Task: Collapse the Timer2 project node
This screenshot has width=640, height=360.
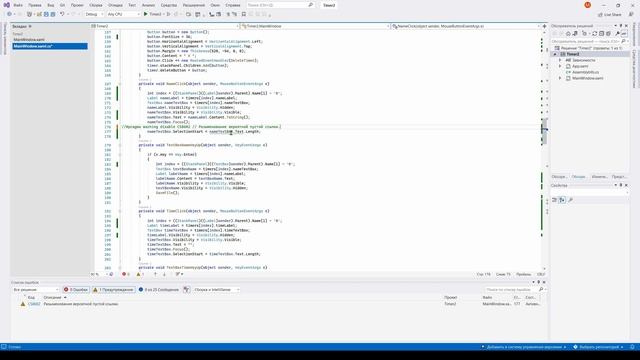Action: [555, 54]
